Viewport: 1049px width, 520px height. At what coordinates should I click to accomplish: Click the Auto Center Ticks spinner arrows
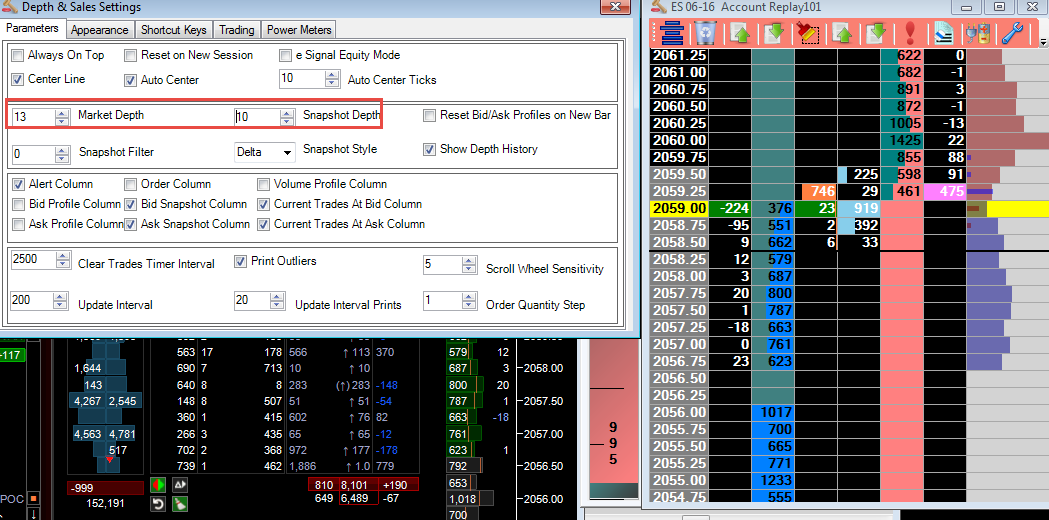(x=332, y=79)
